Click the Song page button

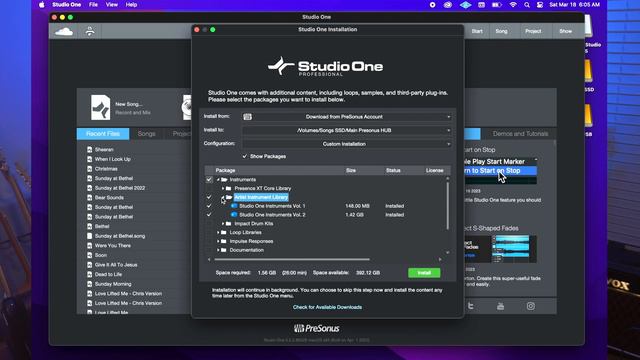pos(502,31)
